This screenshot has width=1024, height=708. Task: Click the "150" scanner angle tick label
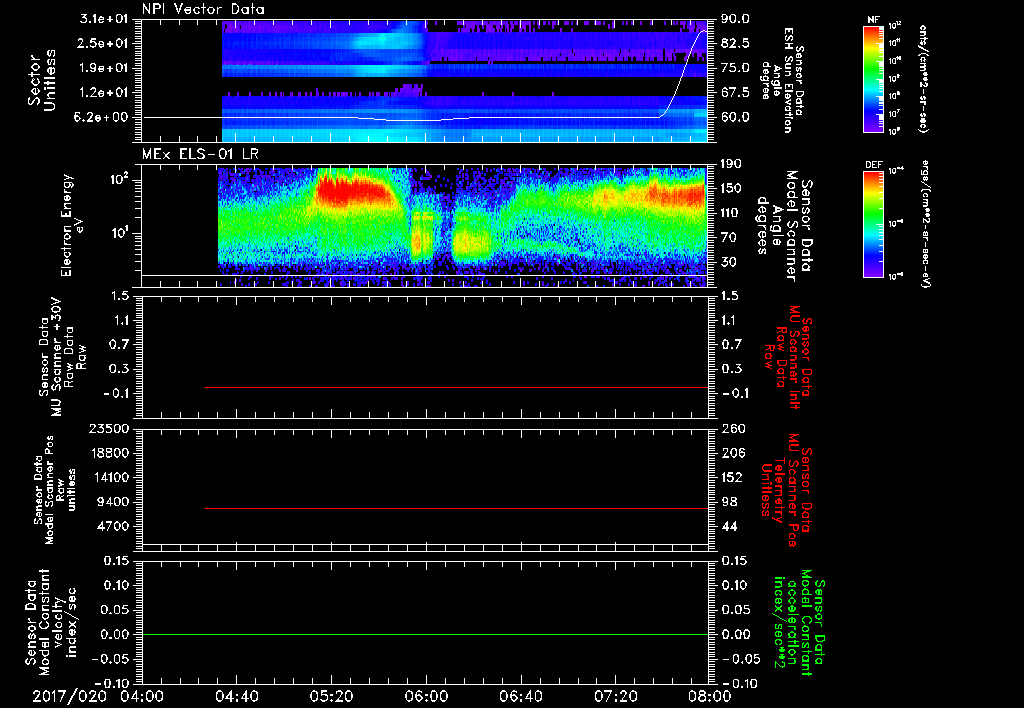(732, 188)
